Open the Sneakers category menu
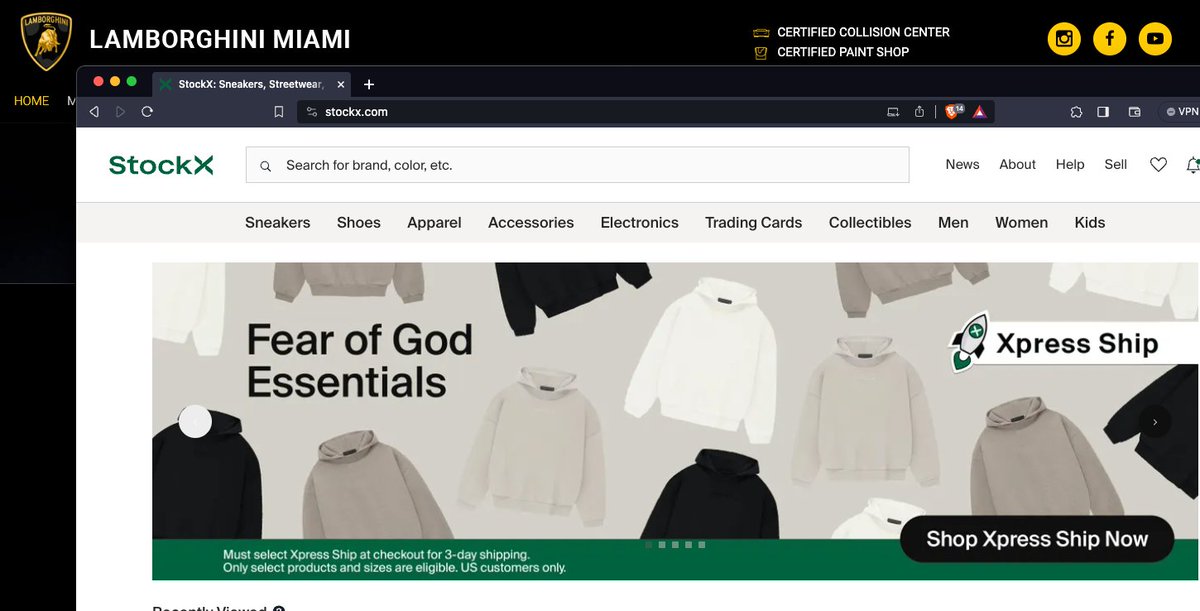The image size is (1200, 611). click(x=278, y=222)
